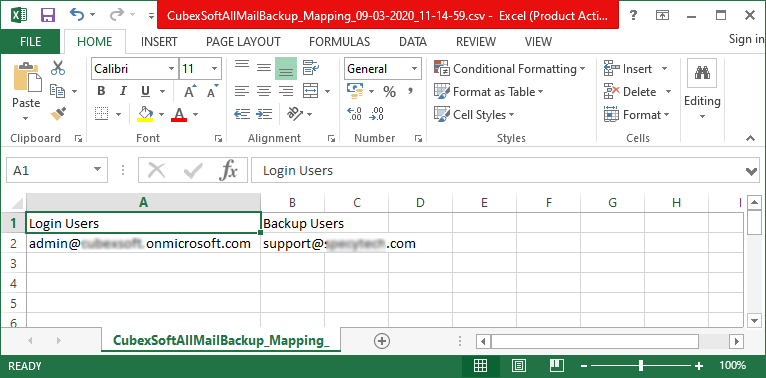
Task: Open the Name Box dropdown arrow
Action: (x=97, y=170)
